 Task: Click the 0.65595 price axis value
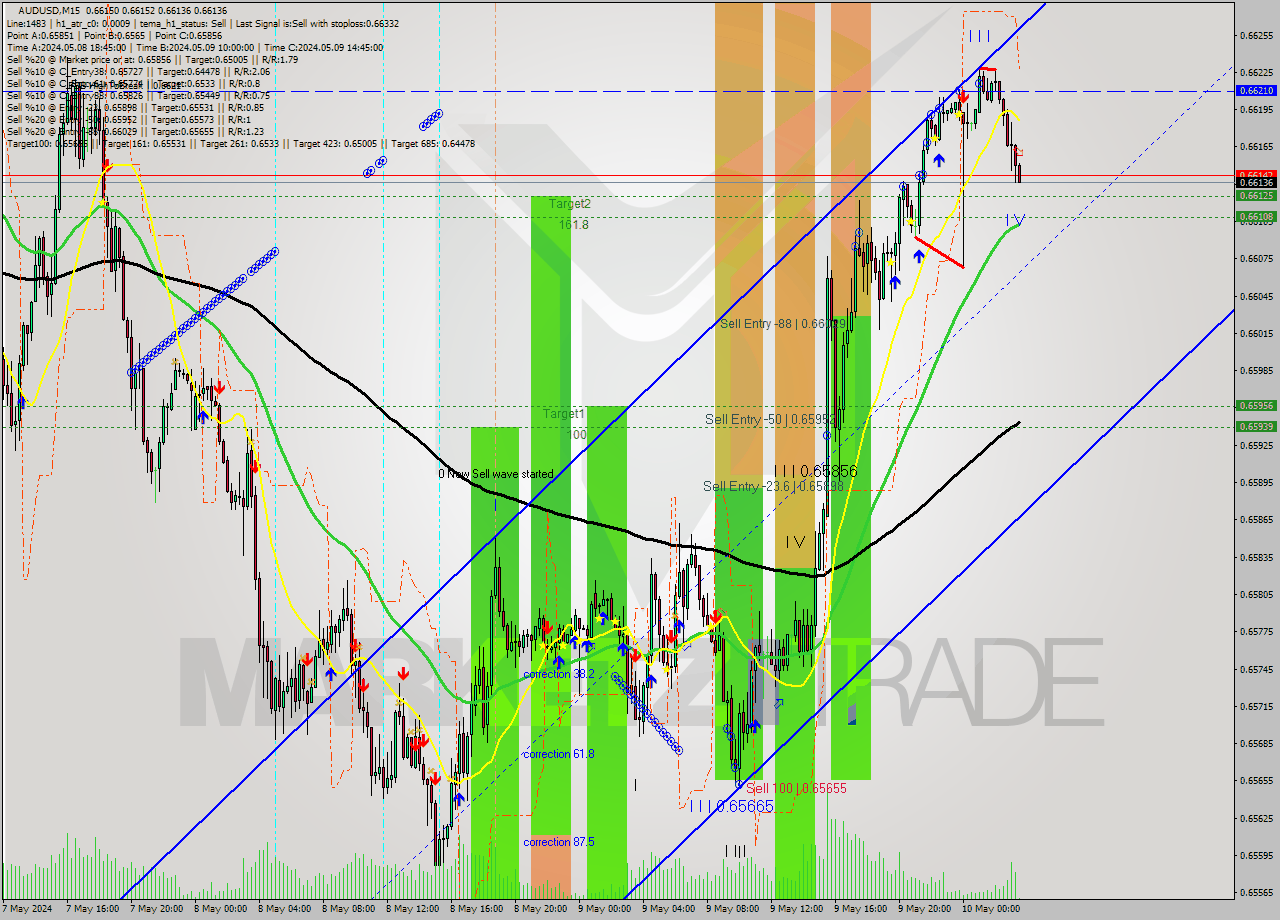(1256, 856)
